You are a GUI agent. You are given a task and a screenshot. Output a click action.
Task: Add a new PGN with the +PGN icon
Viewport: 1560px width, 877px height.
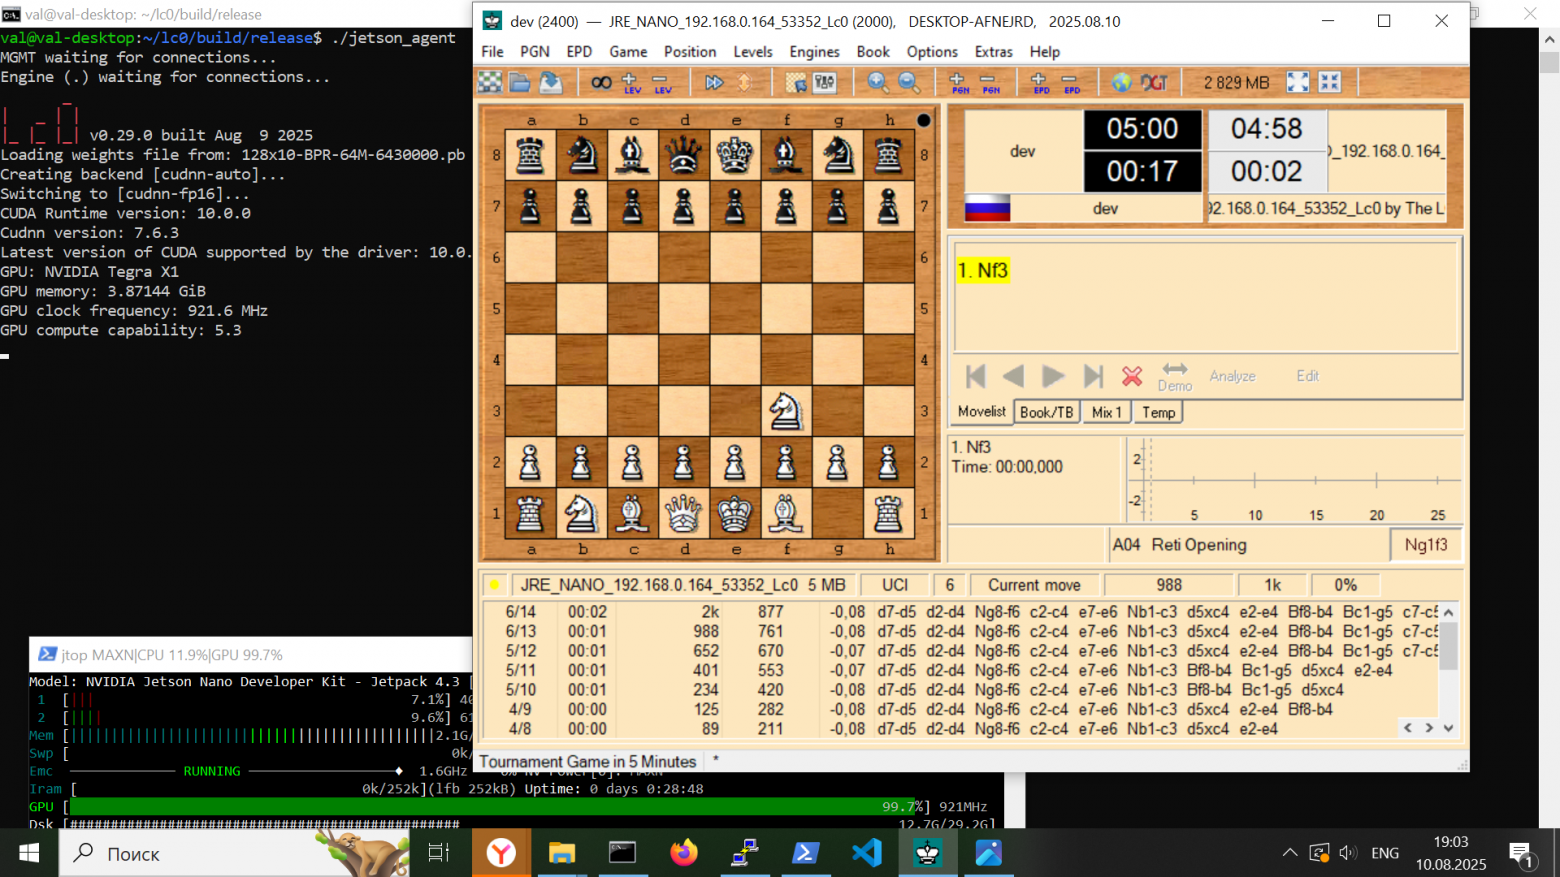(x=956, y=82)
